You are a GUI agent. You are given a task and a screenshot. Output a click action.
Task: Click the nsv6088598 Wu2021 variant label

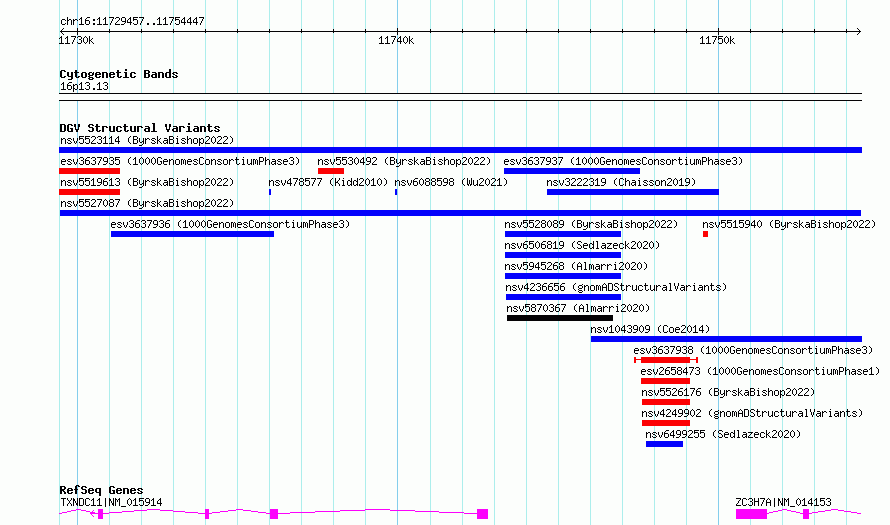point(451,182)
